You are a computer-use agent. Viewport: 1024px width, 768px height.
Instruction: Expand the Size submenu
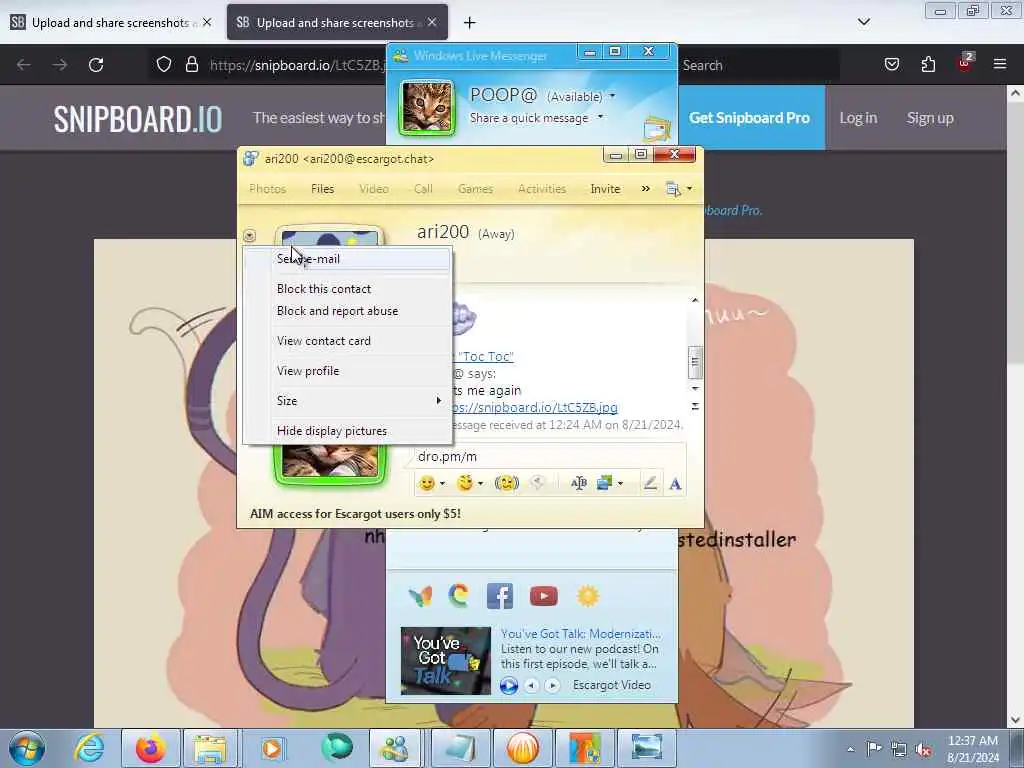348,401
